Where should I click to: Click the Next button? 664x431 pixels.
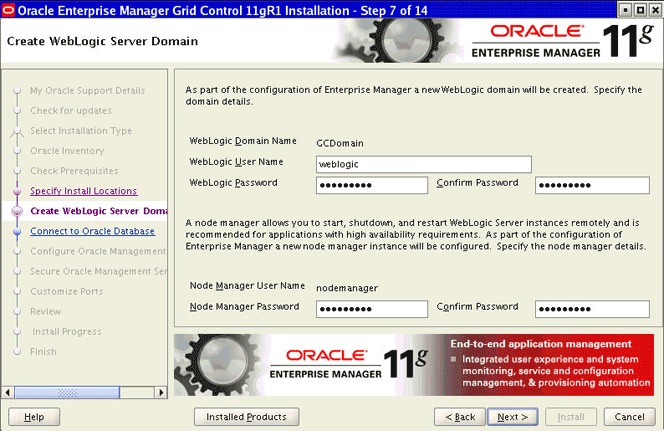tap(512, 417)
